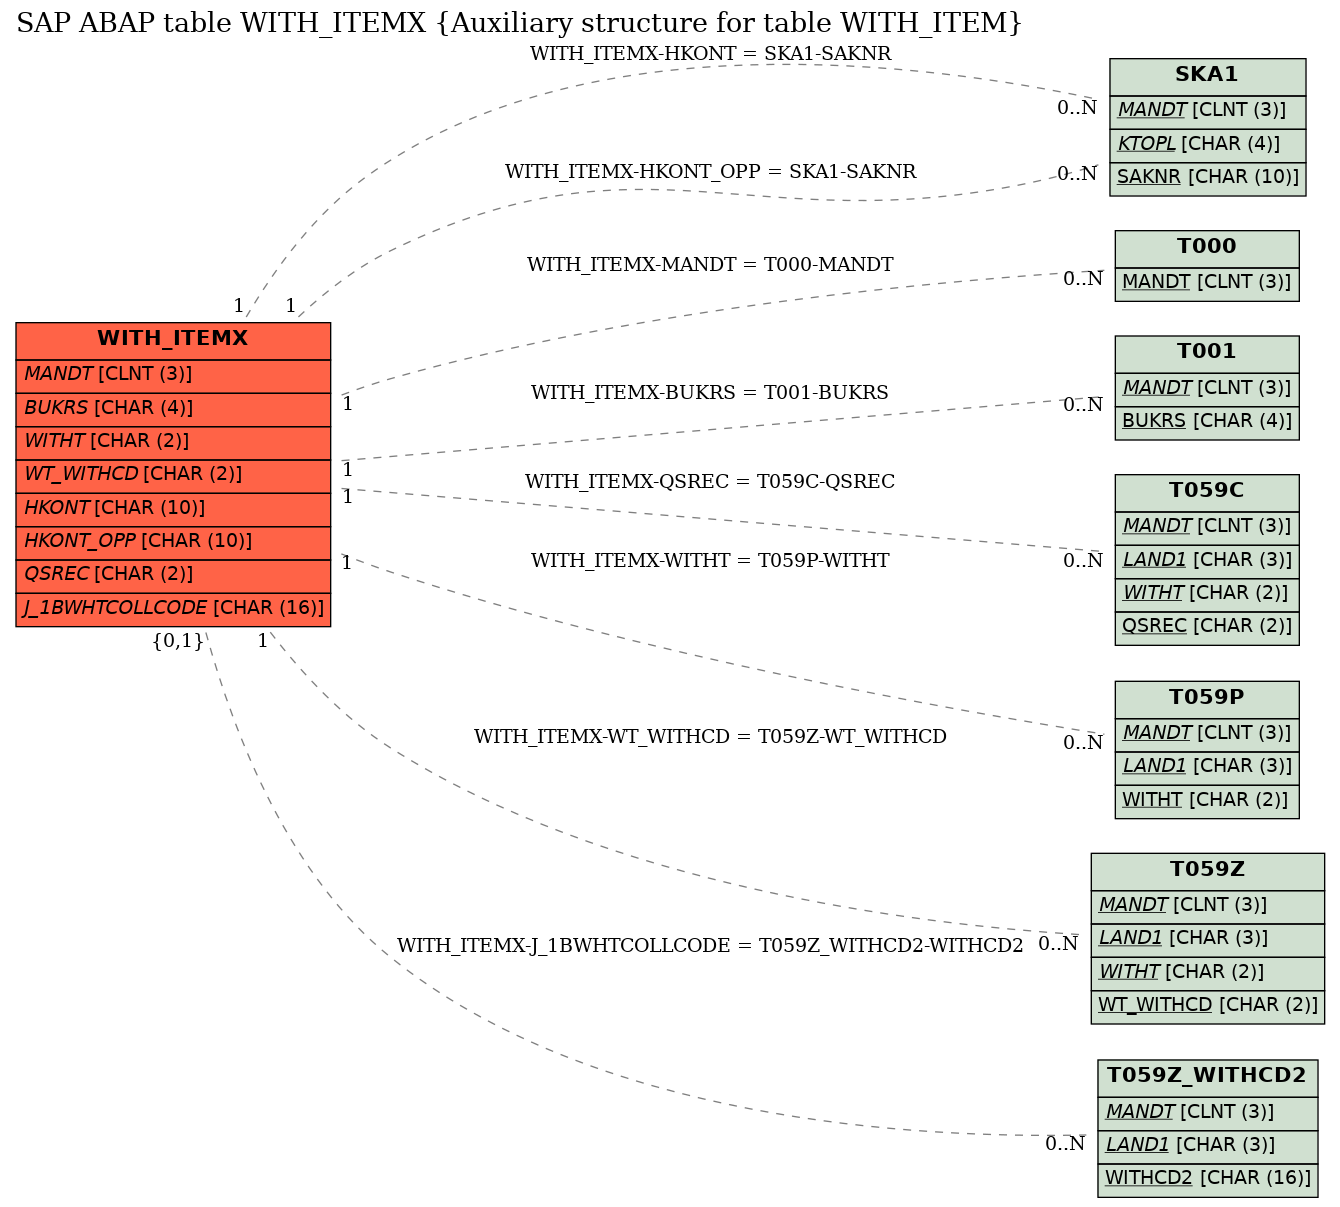Select MANDT [CLNT (3)] field in WITH_ITEMX

point(173,375)
